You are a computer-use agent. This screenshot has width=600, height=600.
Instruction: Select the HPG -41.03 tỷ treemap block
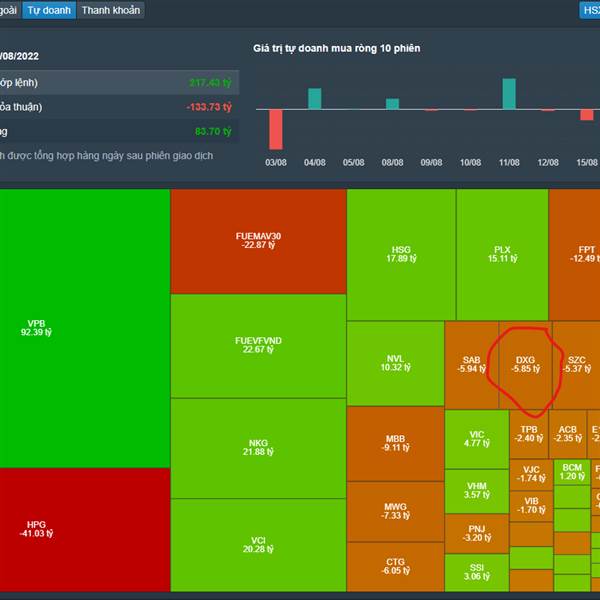pyautogui.click(x=85, y=530)
